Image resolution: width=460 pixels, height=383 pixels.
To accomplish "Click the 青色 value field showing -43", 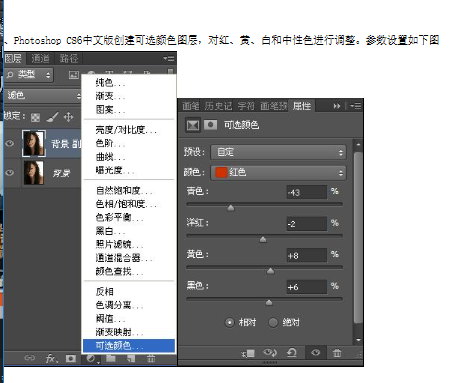I will pos(307,192).
